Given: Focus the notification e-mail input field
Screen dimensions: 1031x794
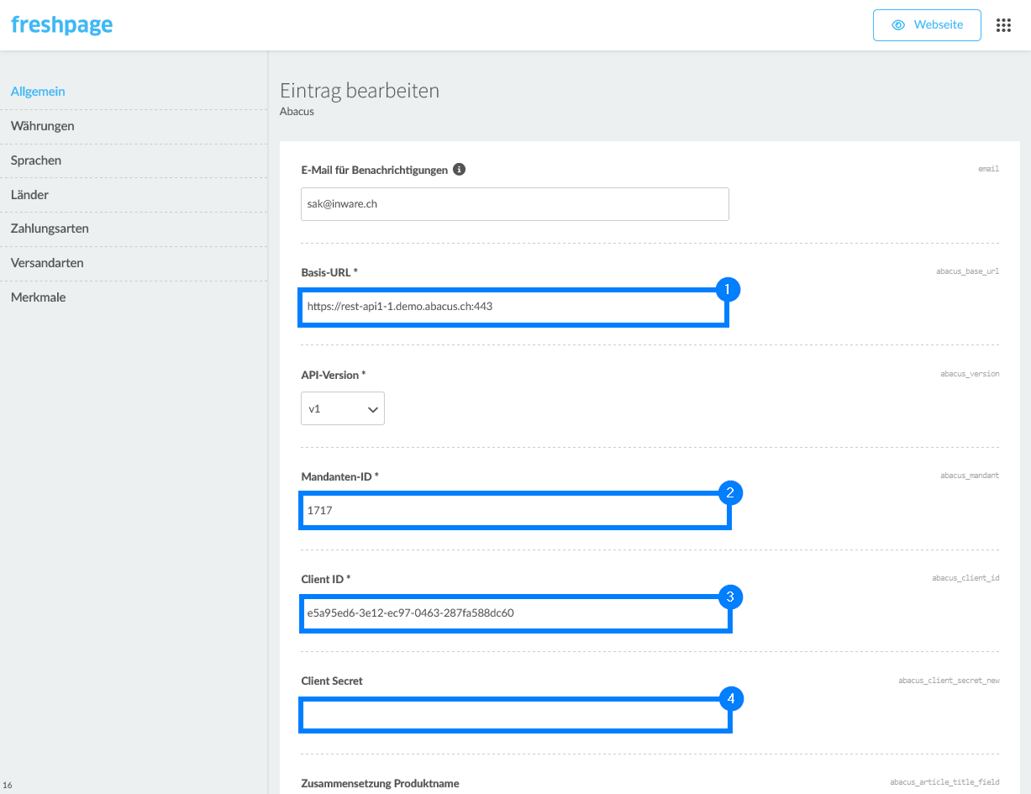Looking at the screenshot, I should [514, 204].
